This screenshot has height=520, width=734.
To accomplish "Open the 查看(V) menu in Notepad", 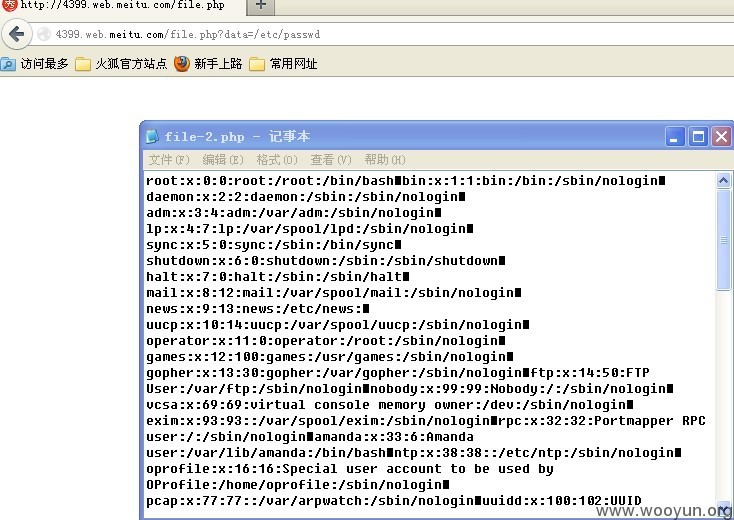I will click(330, 160).
